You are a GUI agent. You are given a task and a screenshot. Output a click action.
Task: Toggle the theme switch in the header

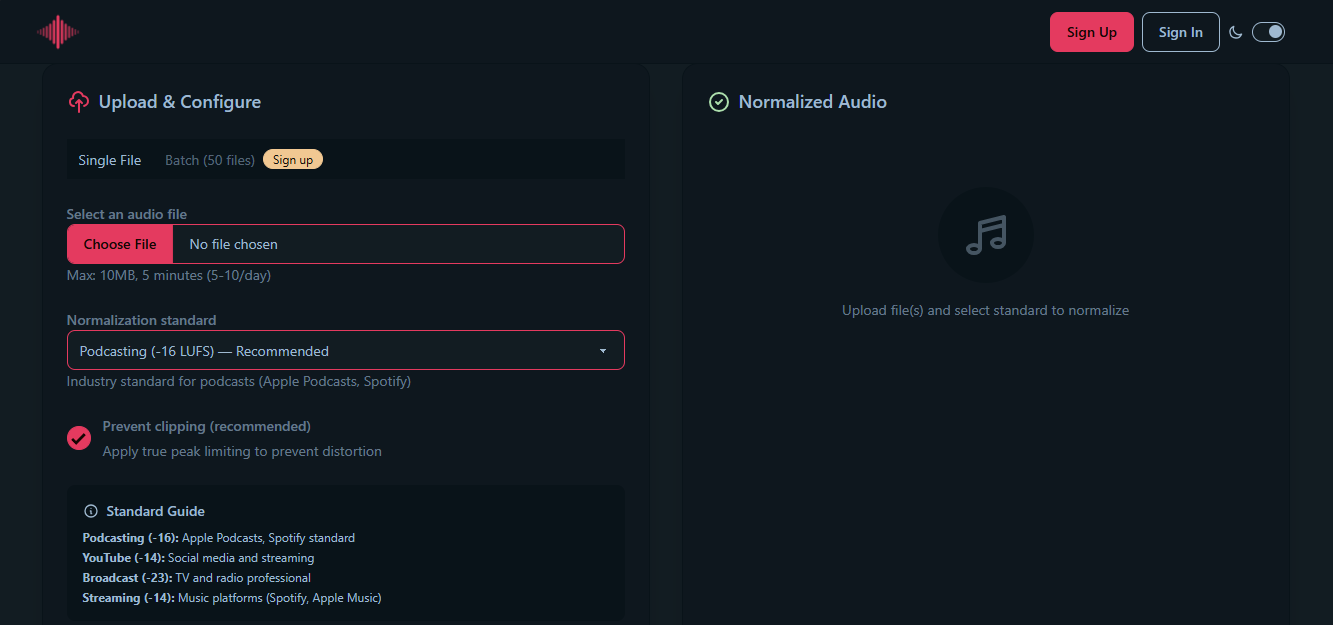1268,31
